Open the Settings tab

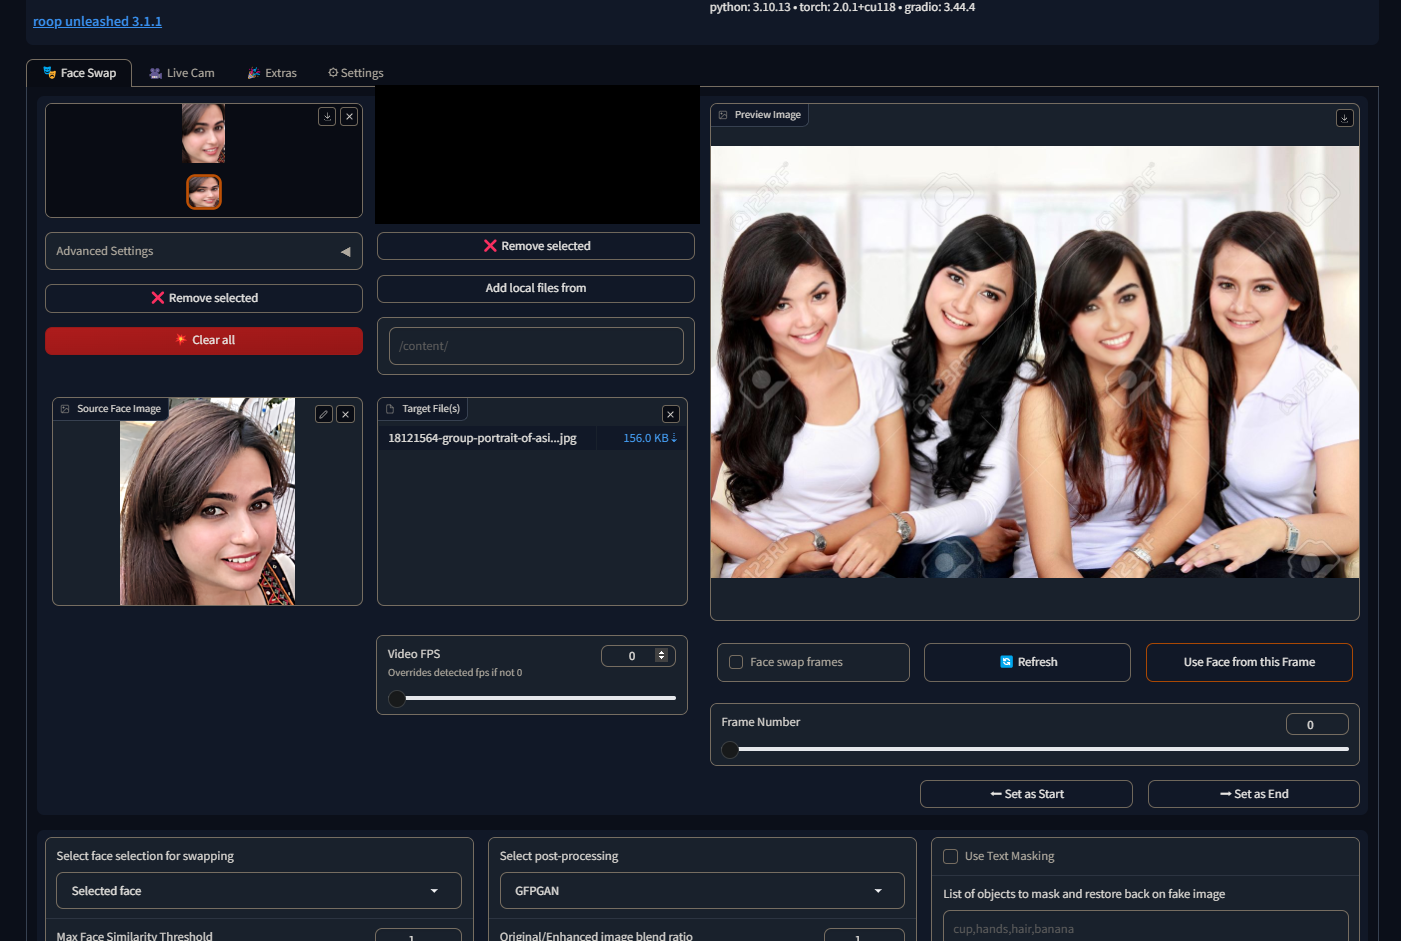[x=355, y=72]
